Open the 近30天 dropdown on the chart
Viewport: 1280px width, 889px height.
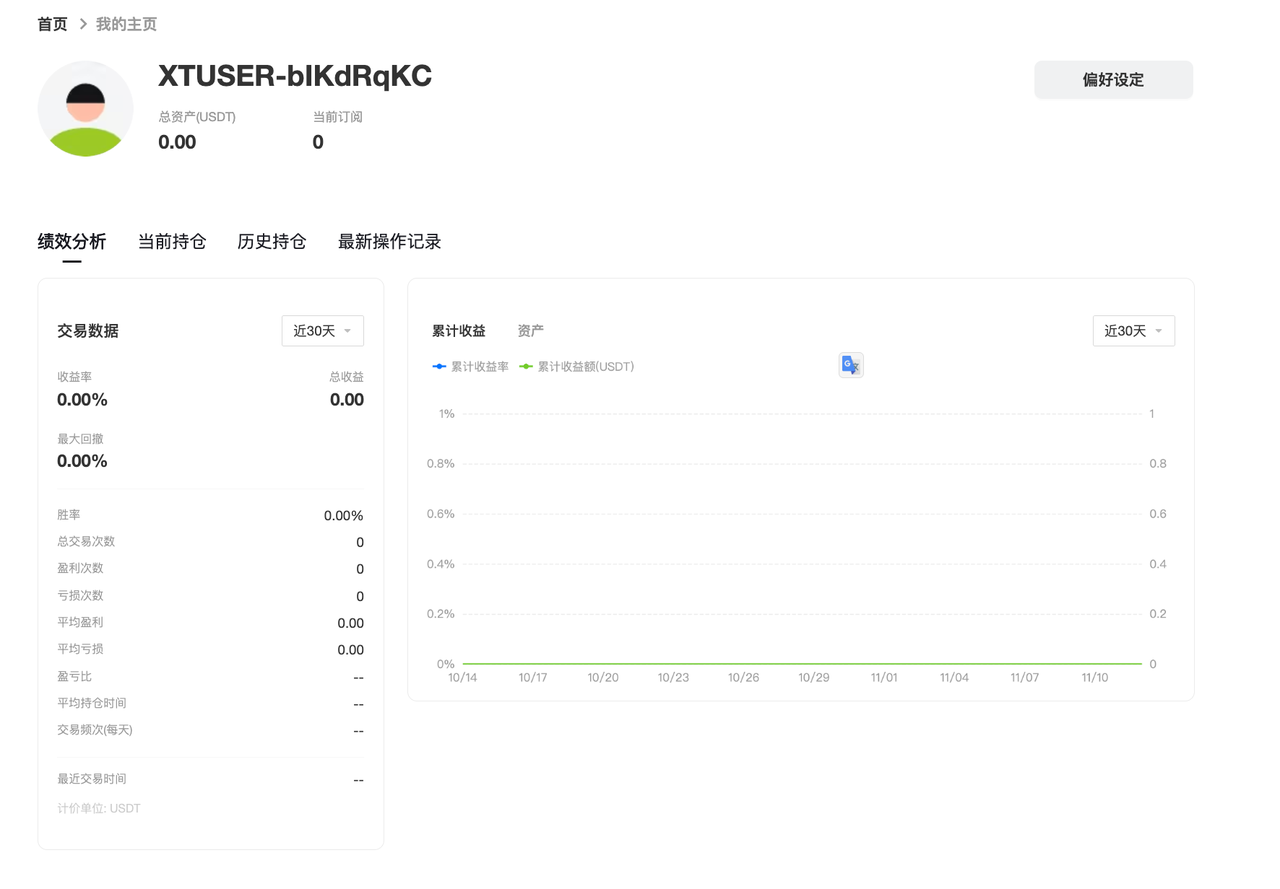pyautogui.click(x=1133, y=331)
